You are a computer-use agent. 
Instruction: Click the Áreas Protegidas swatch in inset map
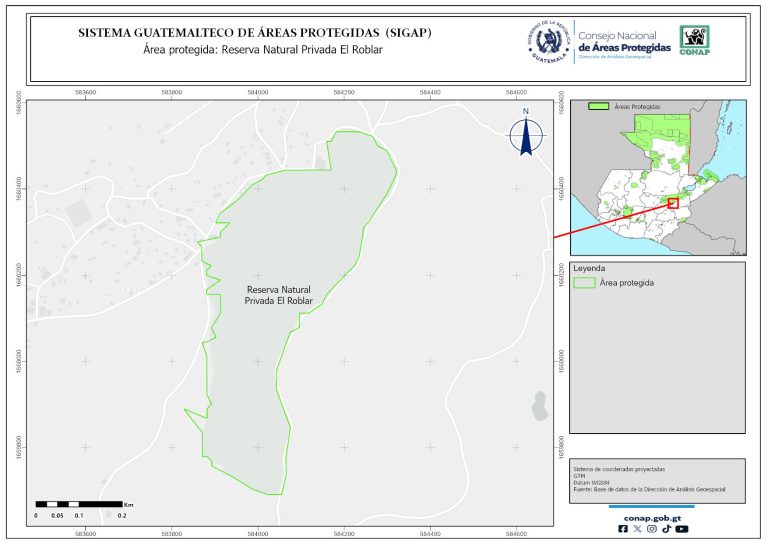tap(599, 106)
